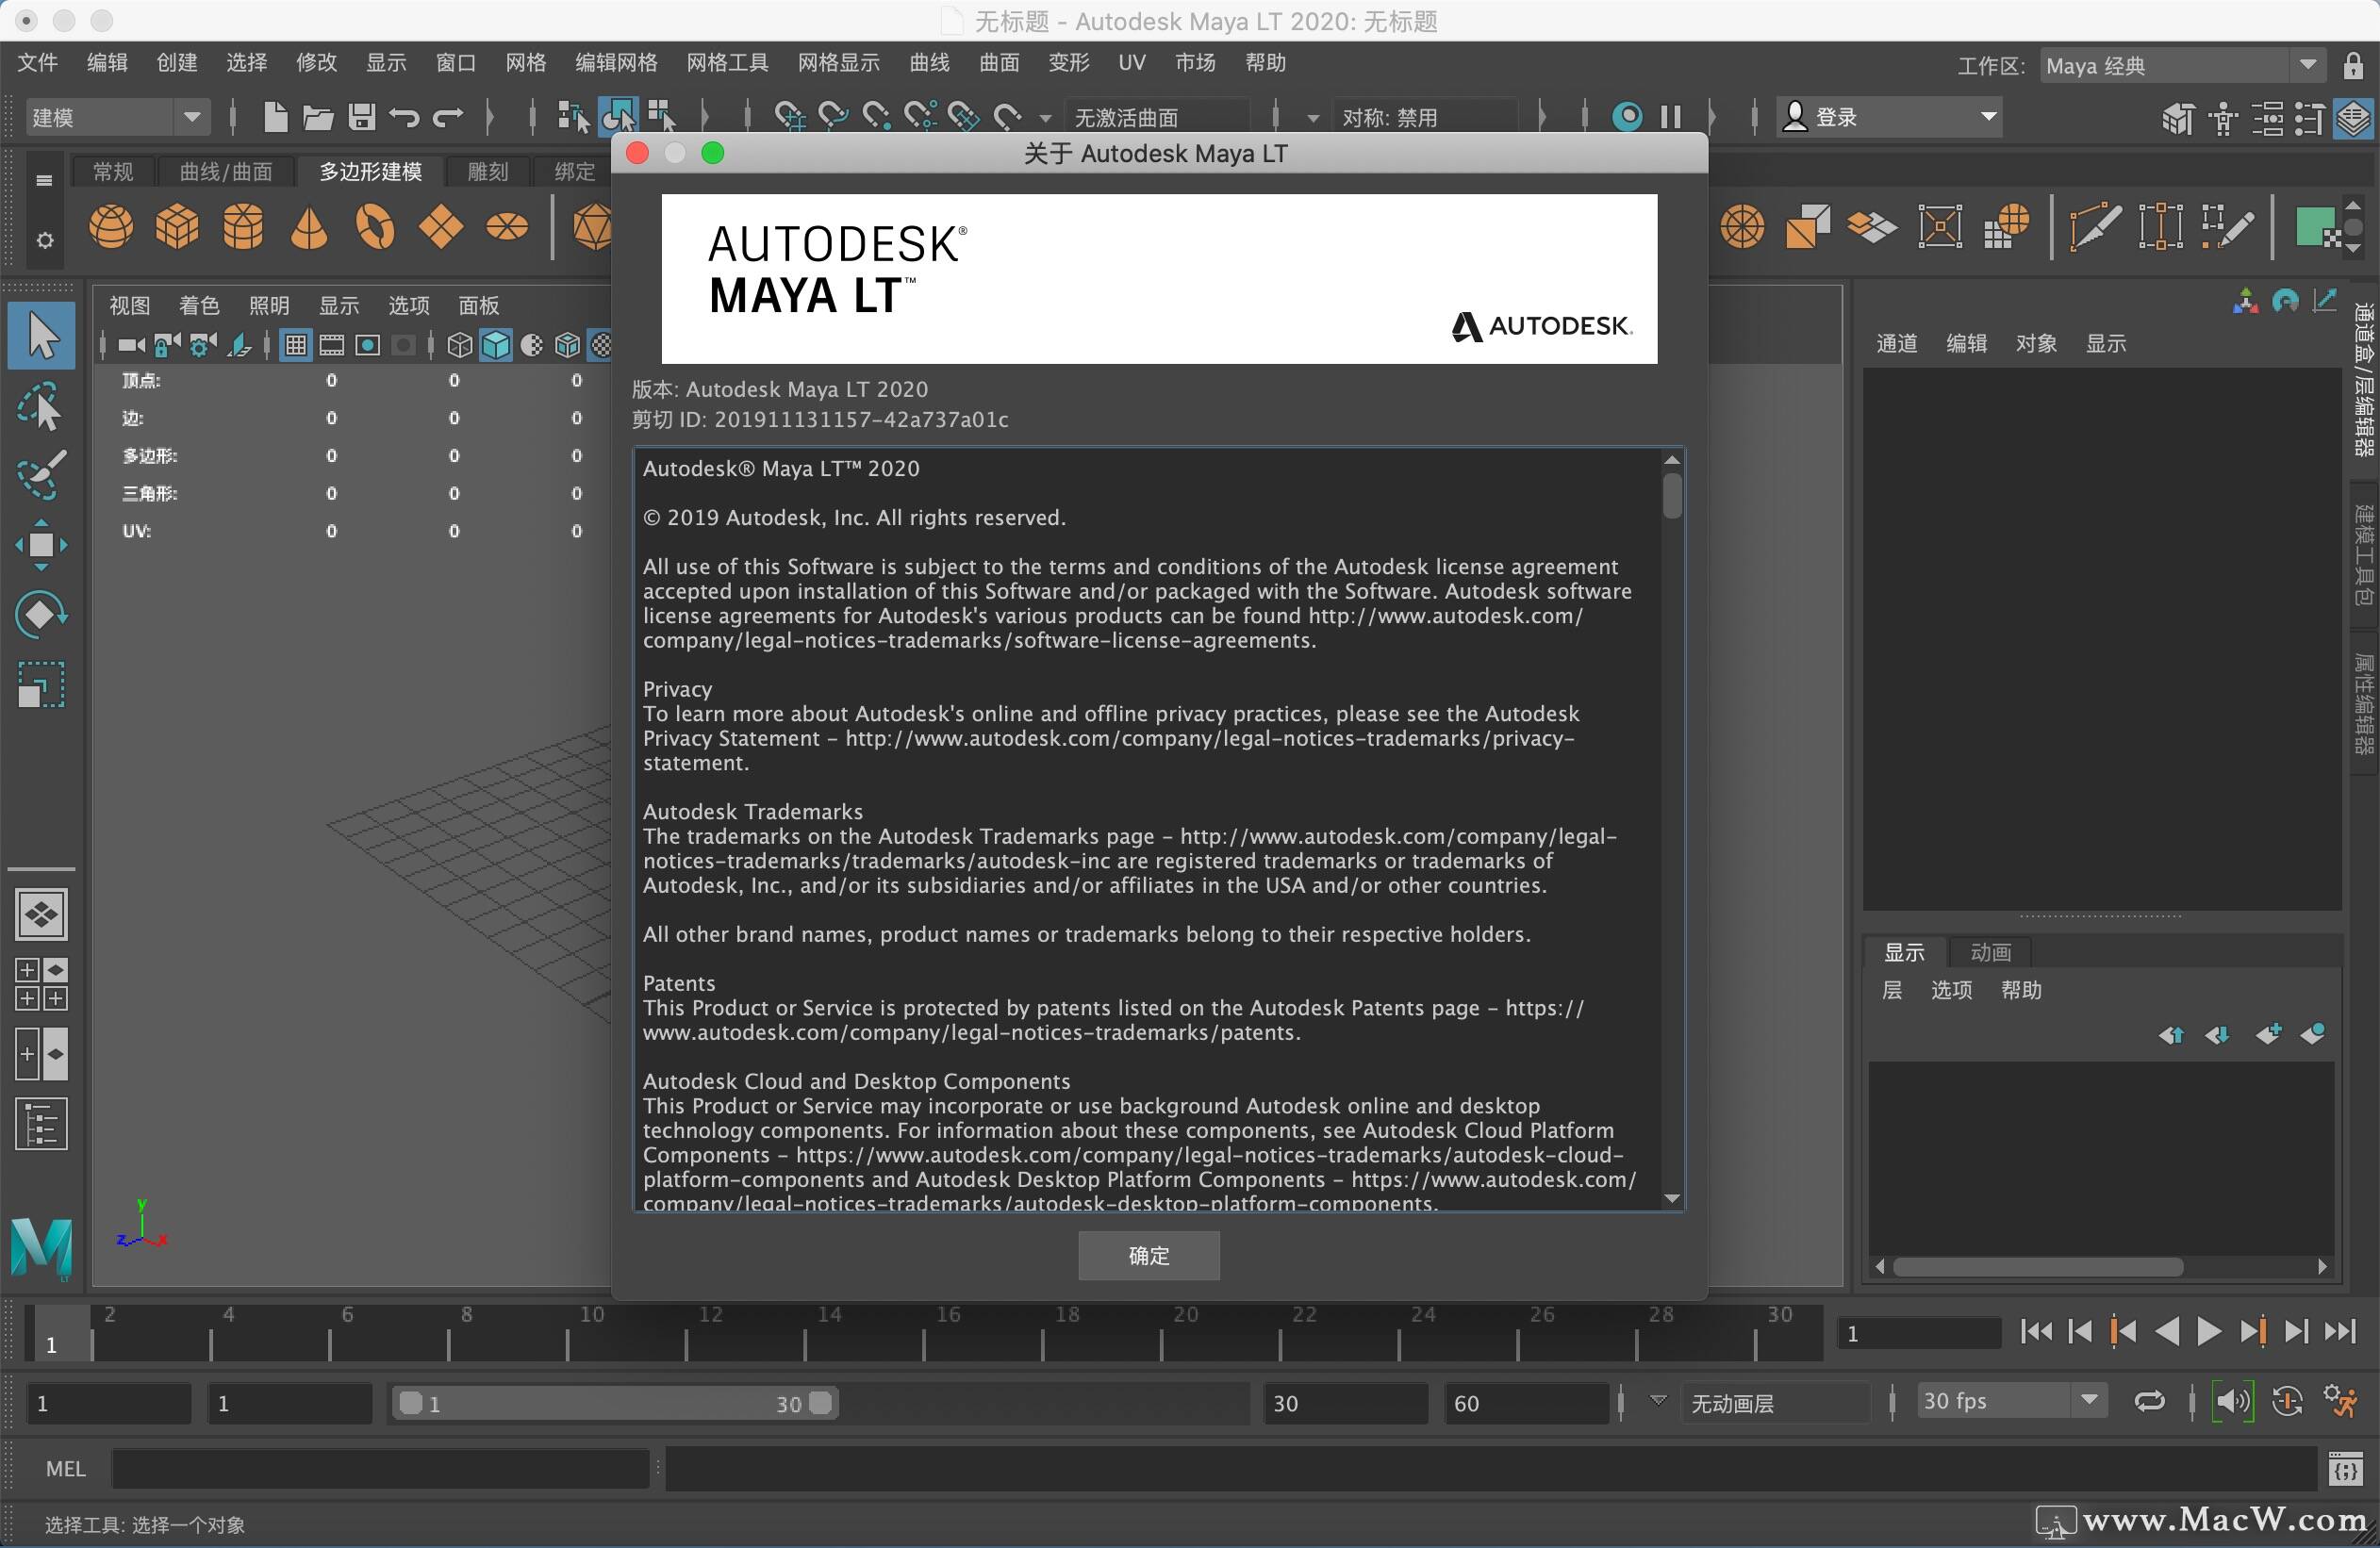Open the shelf menu hamburger icon
2380x1548 pixels.
coord(44,180)
